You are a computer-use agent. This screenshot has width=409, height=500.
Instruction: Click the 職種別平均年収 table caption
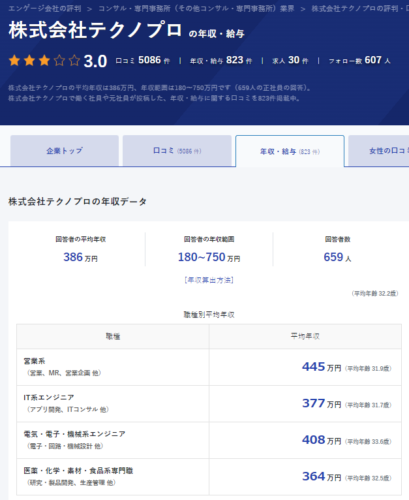[x=209, y=315]
